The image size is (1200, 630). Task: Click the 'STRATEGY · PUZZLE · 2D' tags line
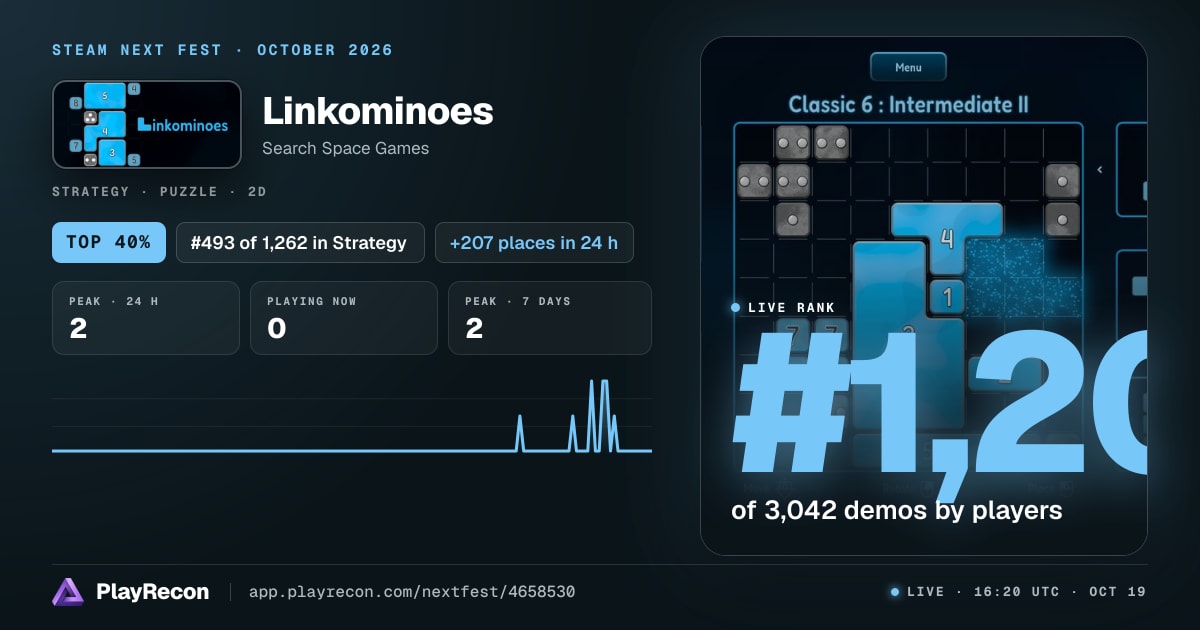[x=159, y=191]
